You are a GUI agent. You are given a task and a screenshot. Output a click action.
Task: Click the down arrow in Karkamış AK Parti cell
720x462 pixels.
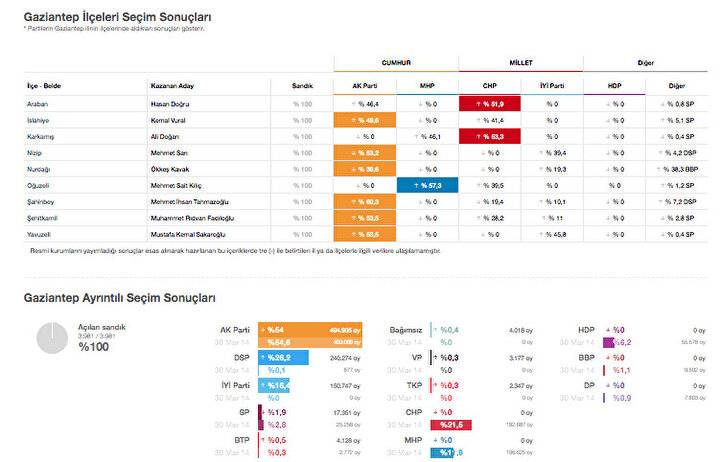coord(353,136)
